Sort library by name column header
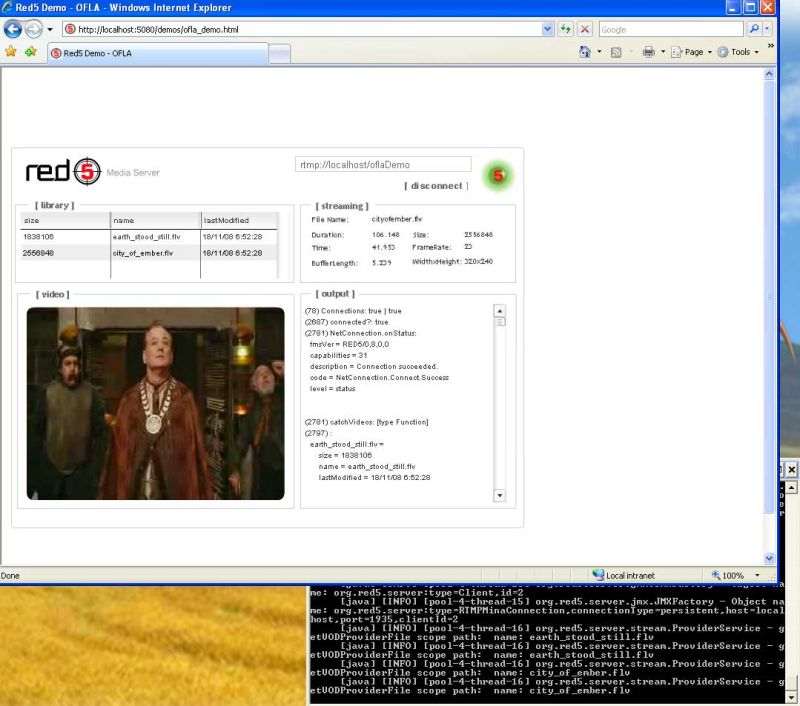Image resolution: width=800 pixels, height=706 pixels. tap(156, 220)
